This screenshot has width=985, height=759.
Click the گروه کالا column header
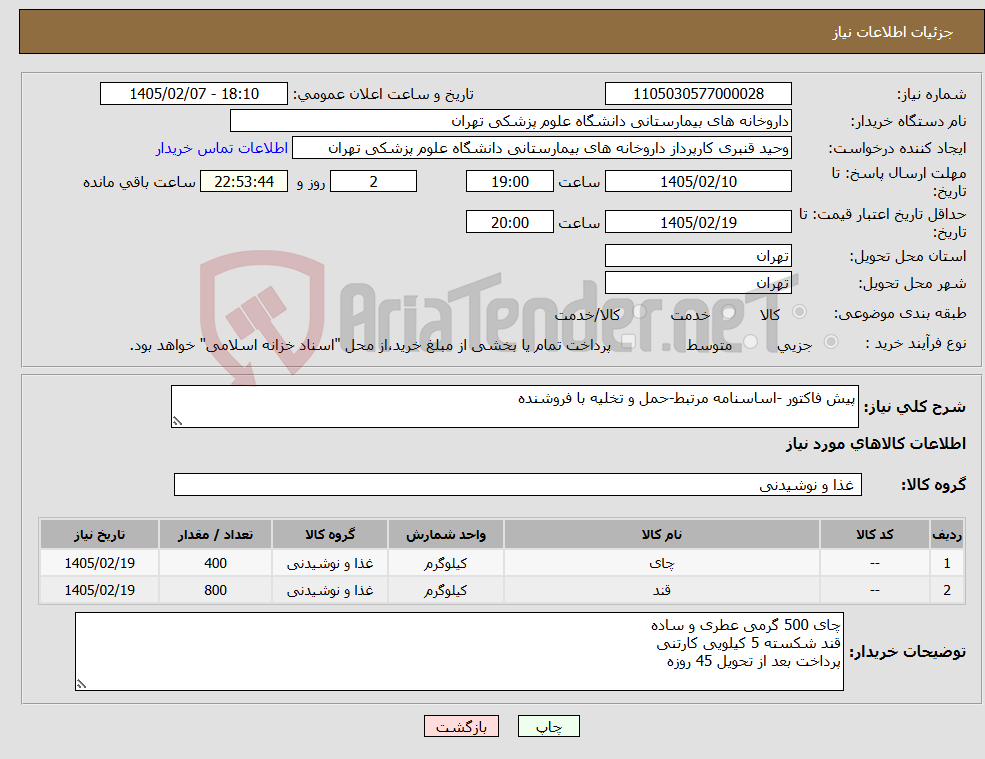click(330, 534)
